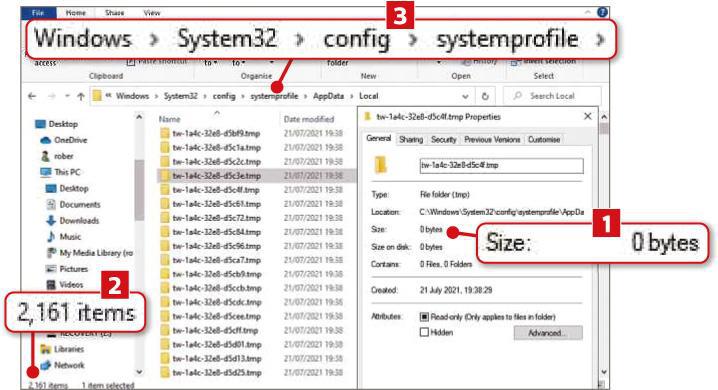The width and height of the screenshot is (718, 390).
Task: Open Libraries icon in sidebar
Action: tap(45, 349)
